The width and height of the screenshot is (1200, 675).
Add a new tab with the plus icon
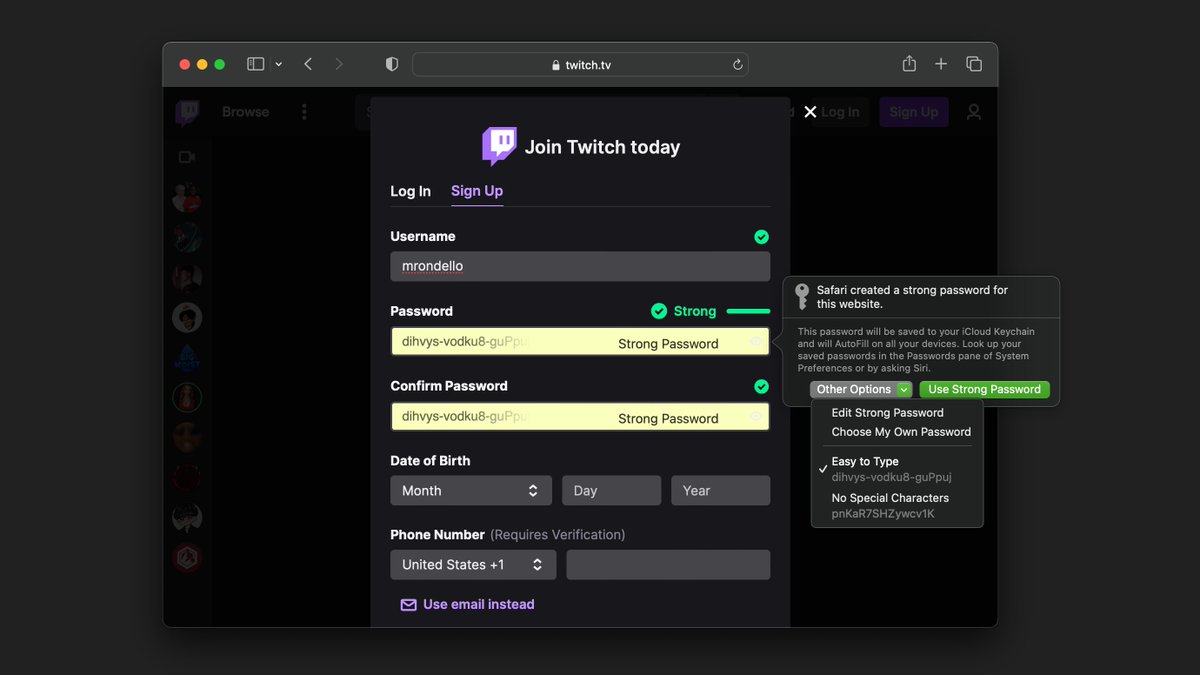tap(941, 64)
